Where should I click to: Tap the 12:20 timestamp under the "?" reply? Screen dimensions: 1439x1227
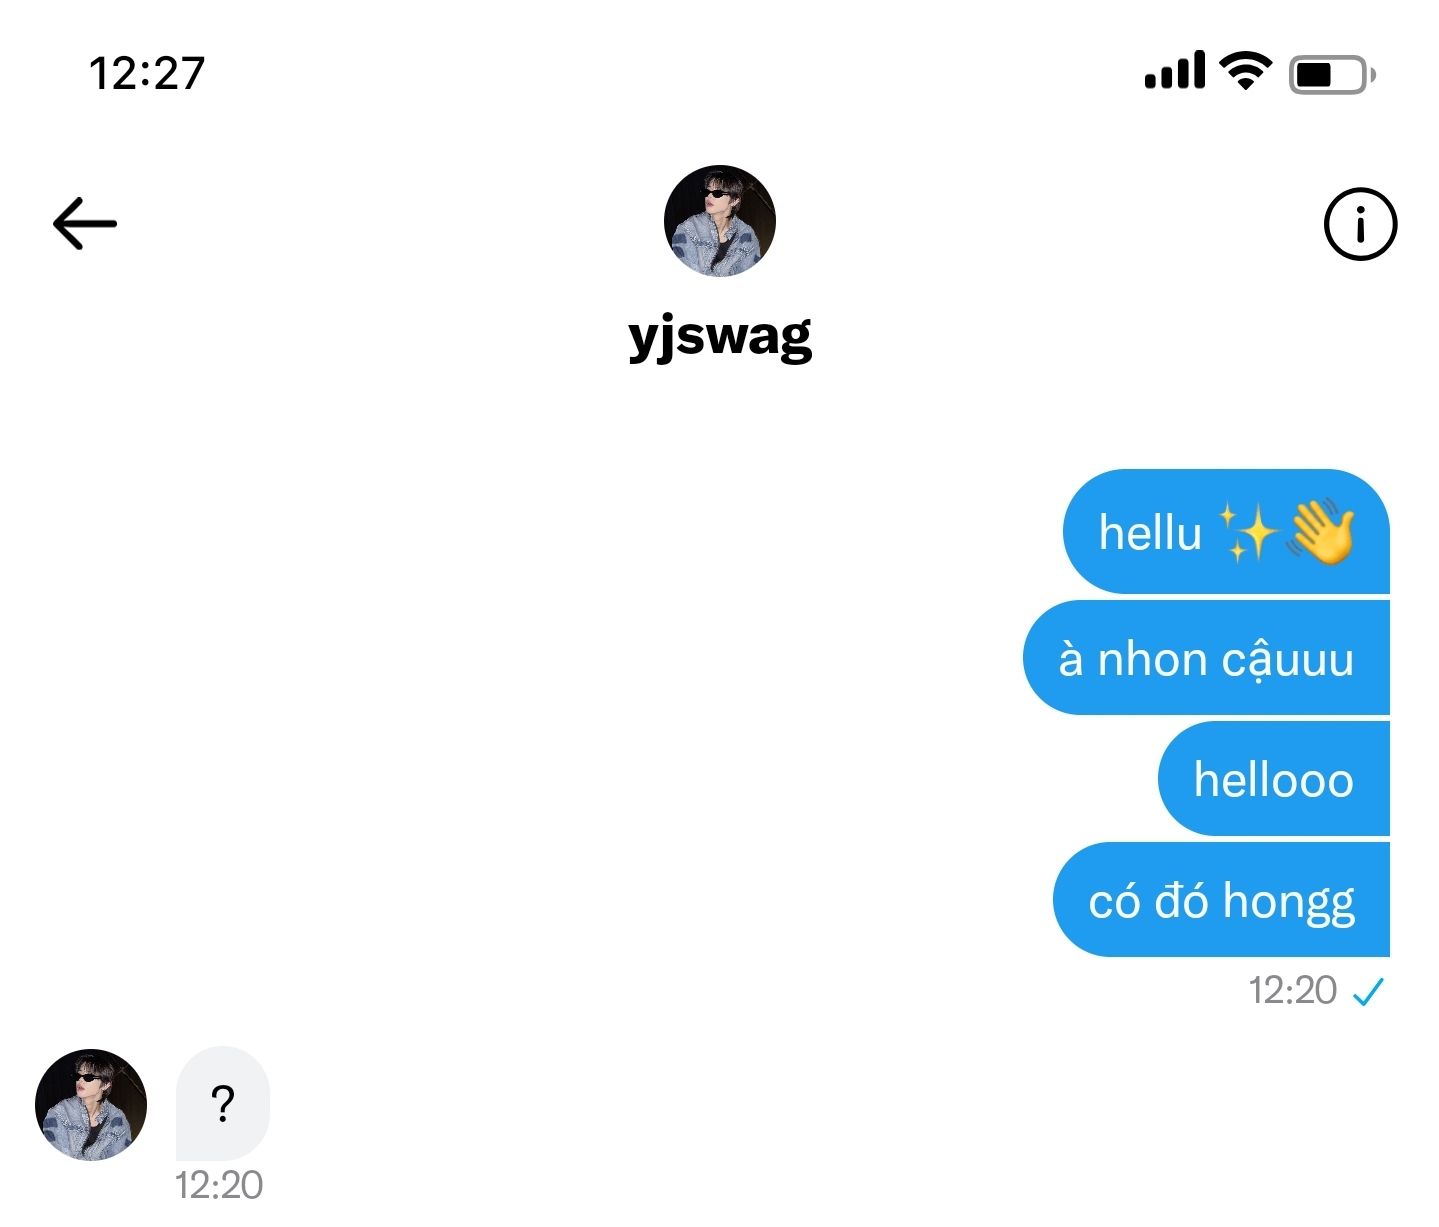tap(219, 1185)
